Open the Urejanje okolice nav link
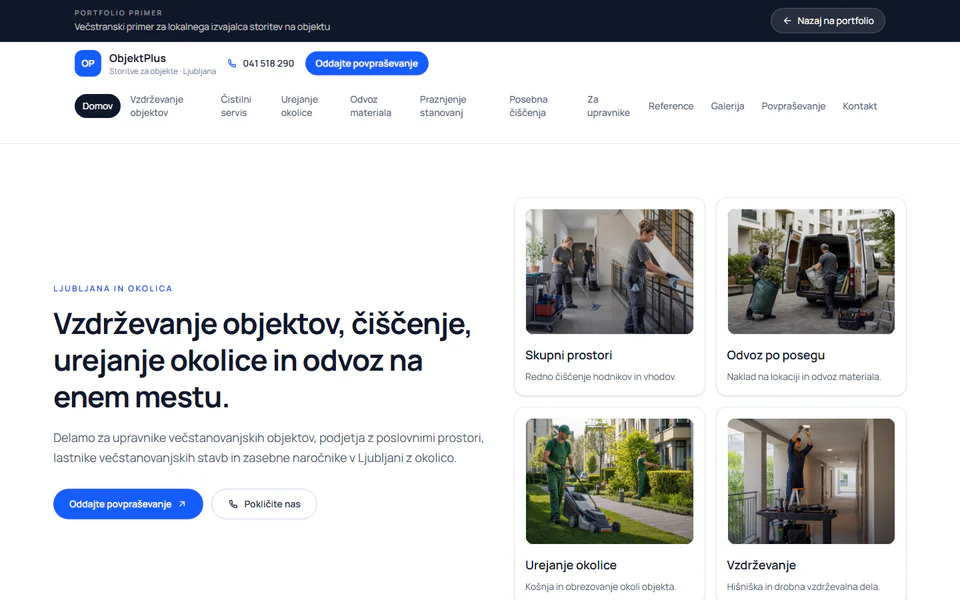The width and height of the screenshot is (960, 600). [299, 106]
